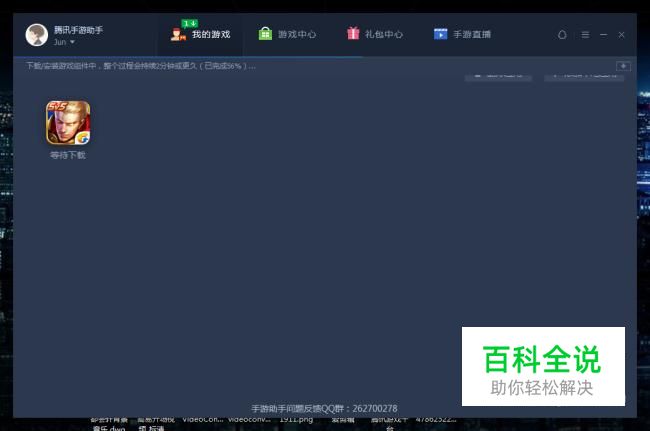The width and height of the screenshot is (650, 431).
Task: Click the 手游助手问题反馈QQ群：262700278 text
Action: (324, 409)
